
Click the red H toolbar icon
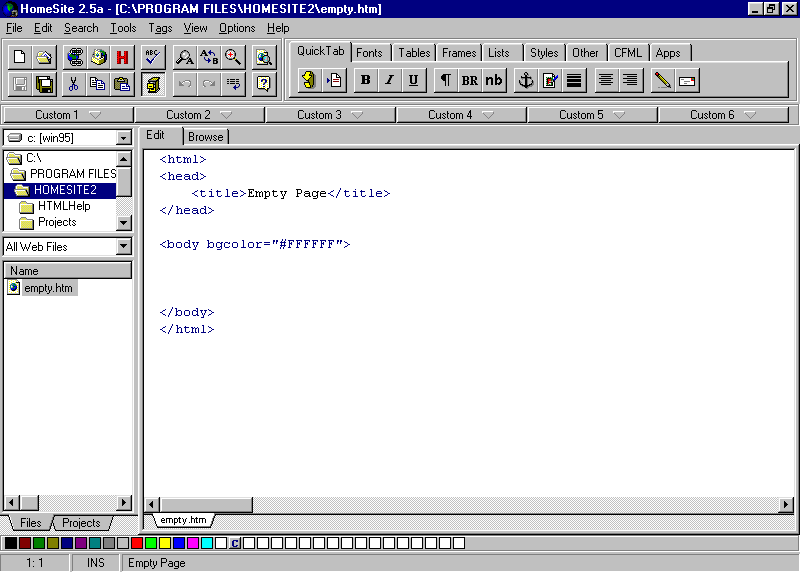[x=122, y=57]
